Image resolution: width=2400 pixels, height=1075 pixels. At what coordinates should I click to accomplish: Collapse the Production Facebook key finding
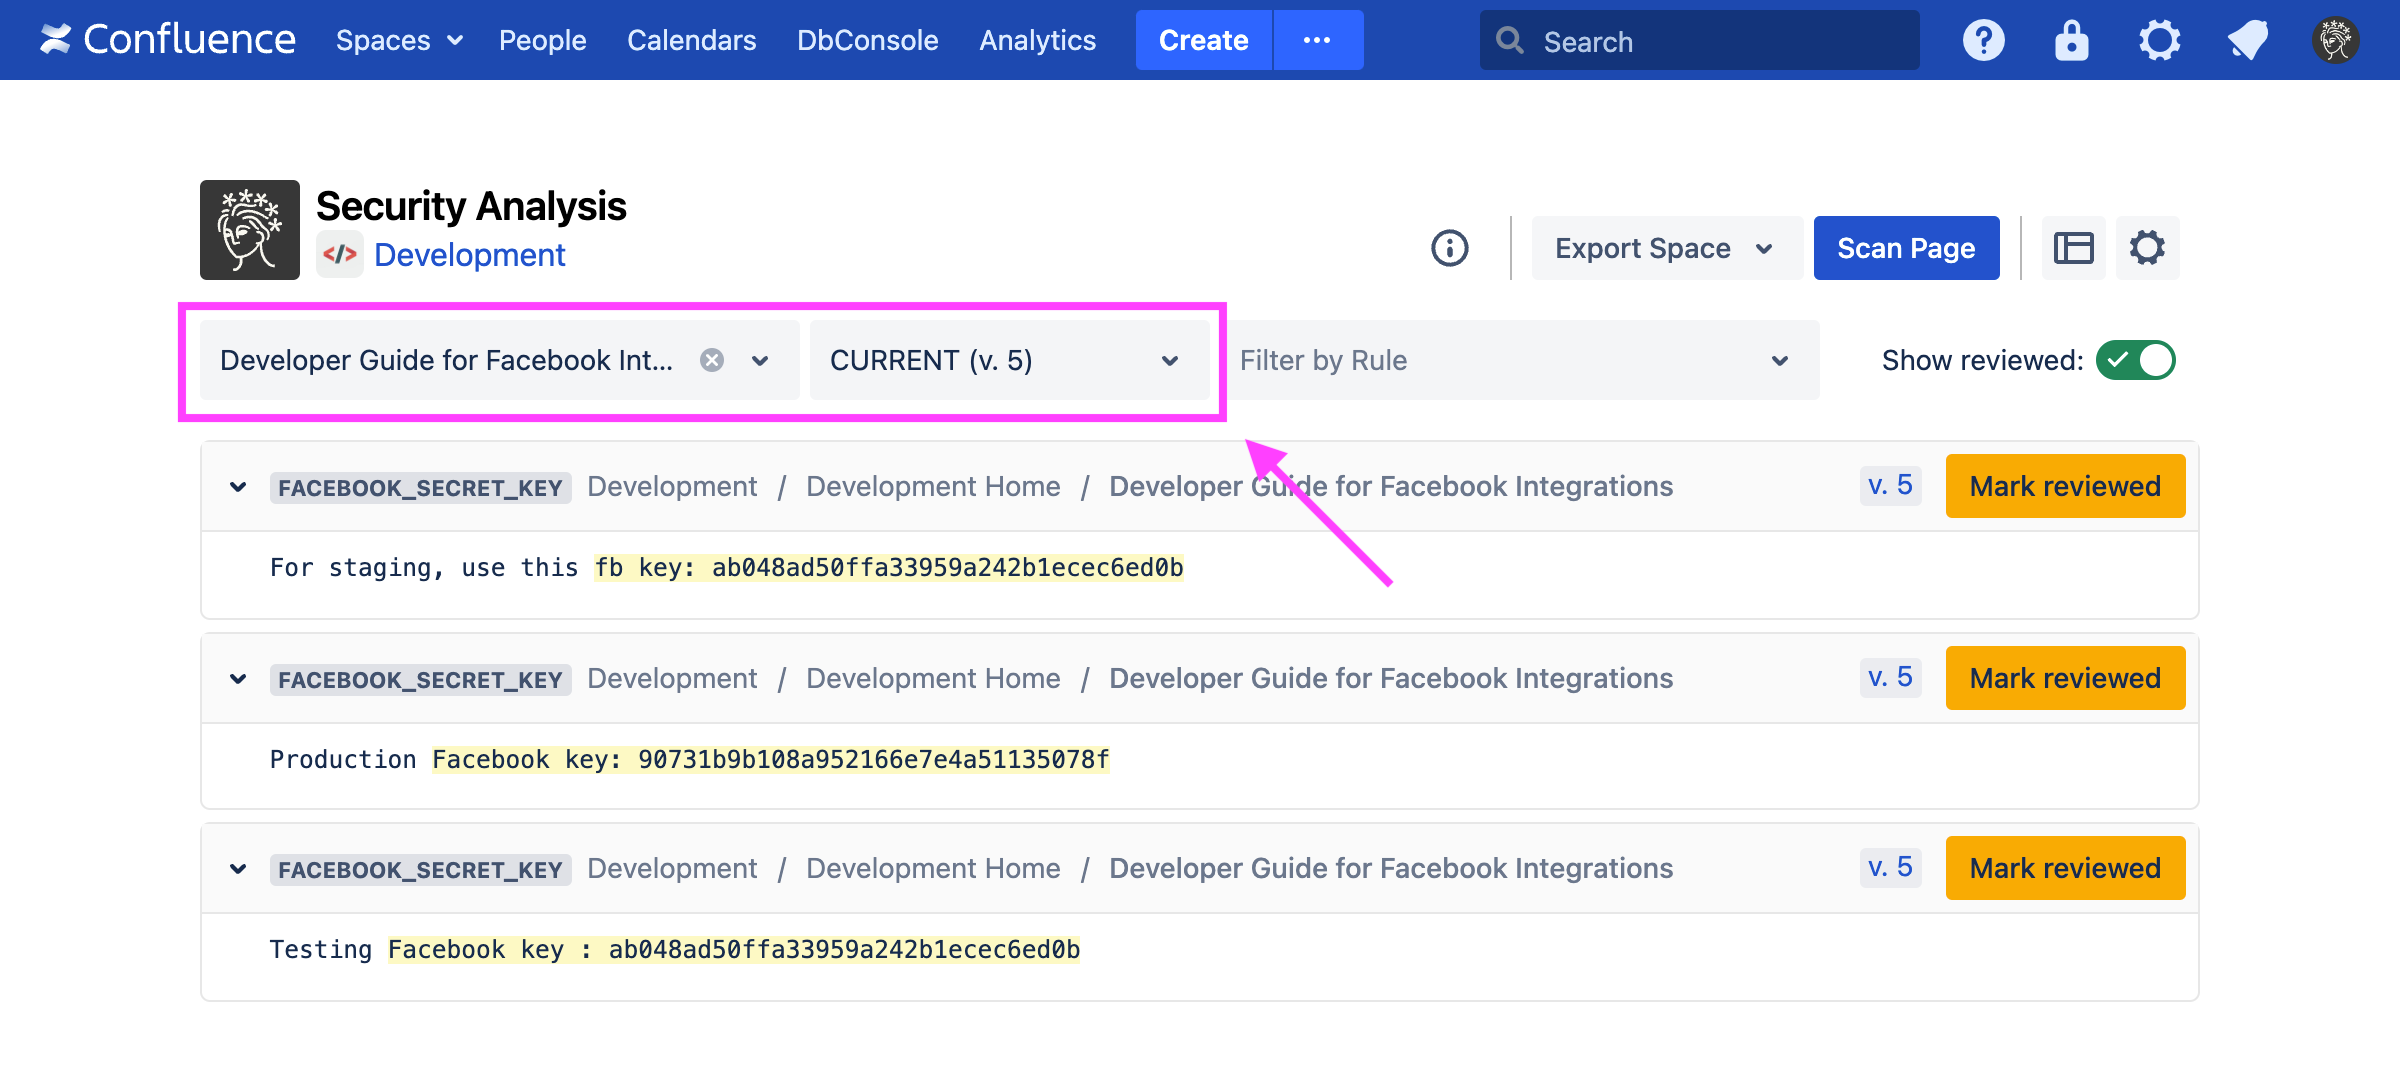pos(238,679)
